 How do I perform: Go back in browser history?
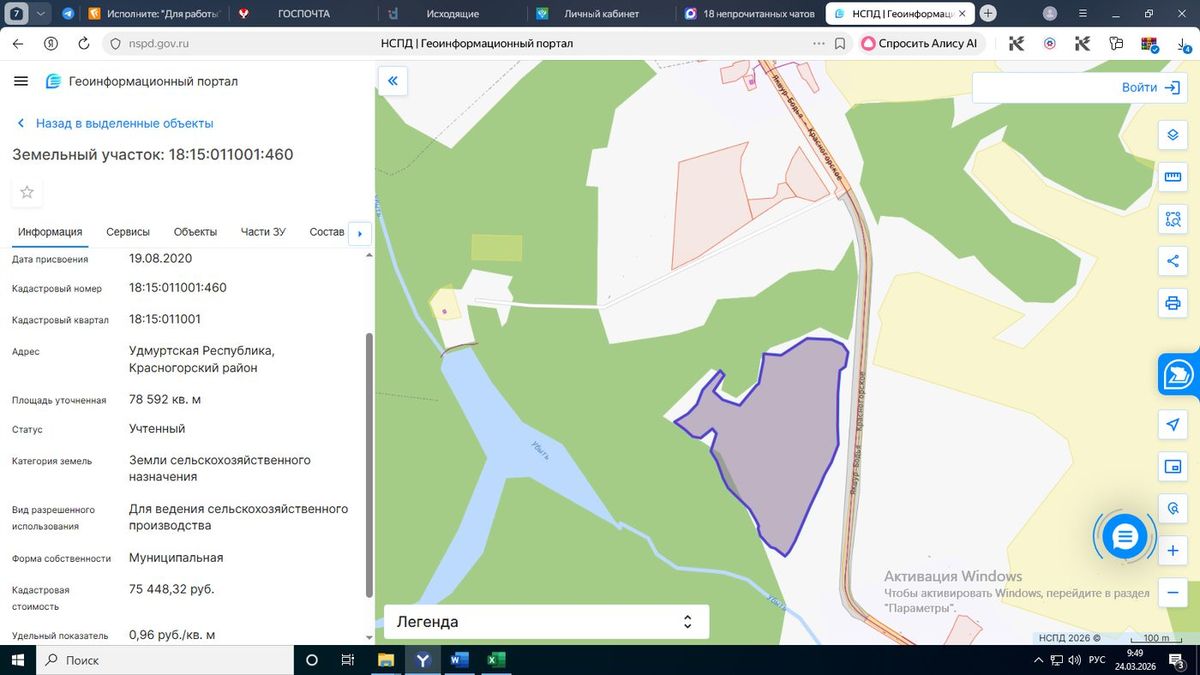[x=18, y=44]
